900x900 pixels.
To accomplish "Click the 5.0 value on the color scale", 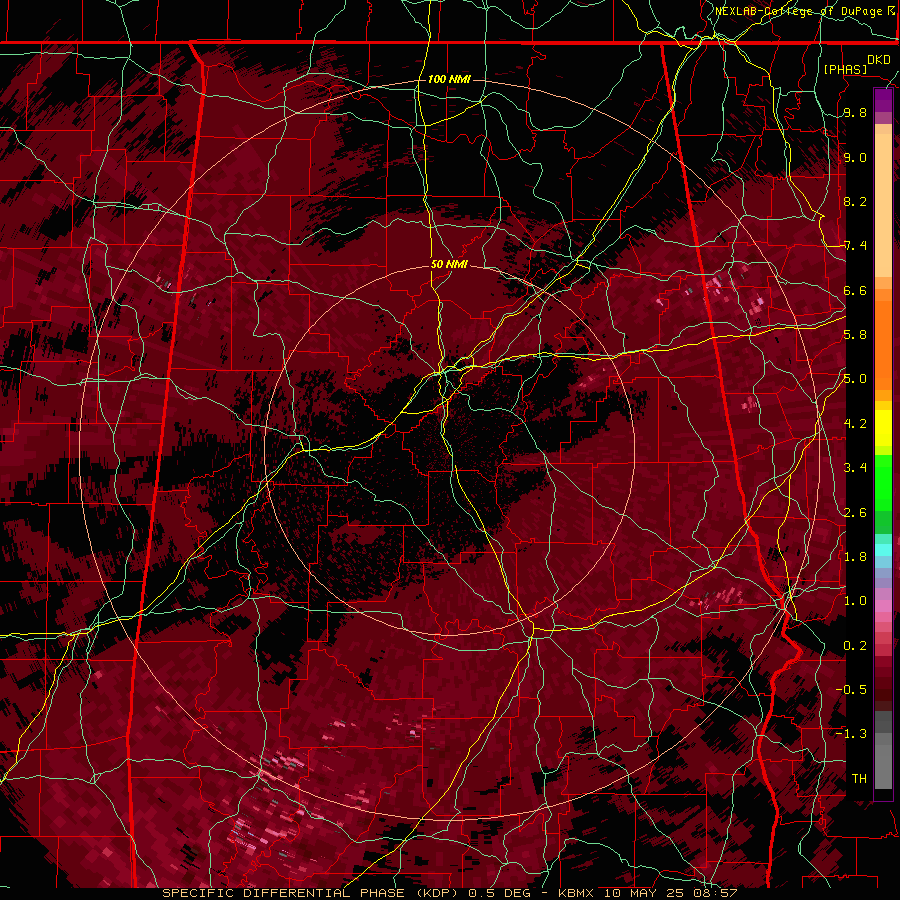I will pyautogui.click(x=855, y=379).
